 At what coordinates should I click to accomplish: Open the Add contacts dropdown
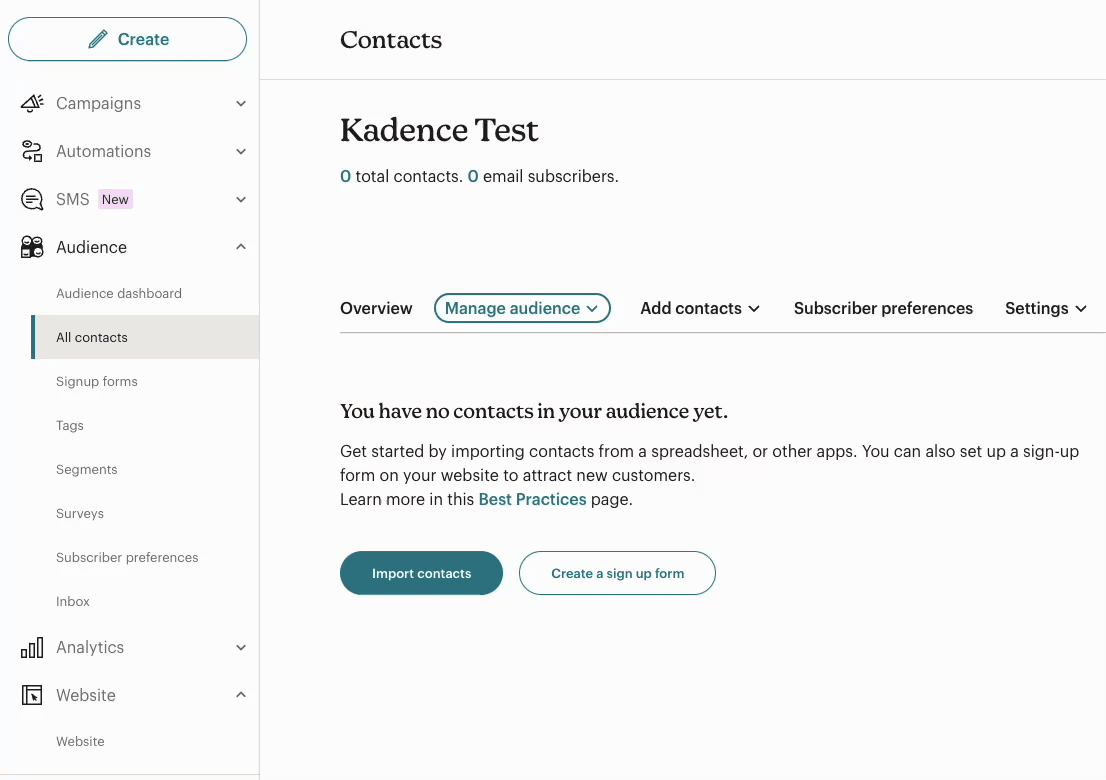coord(699,308)
